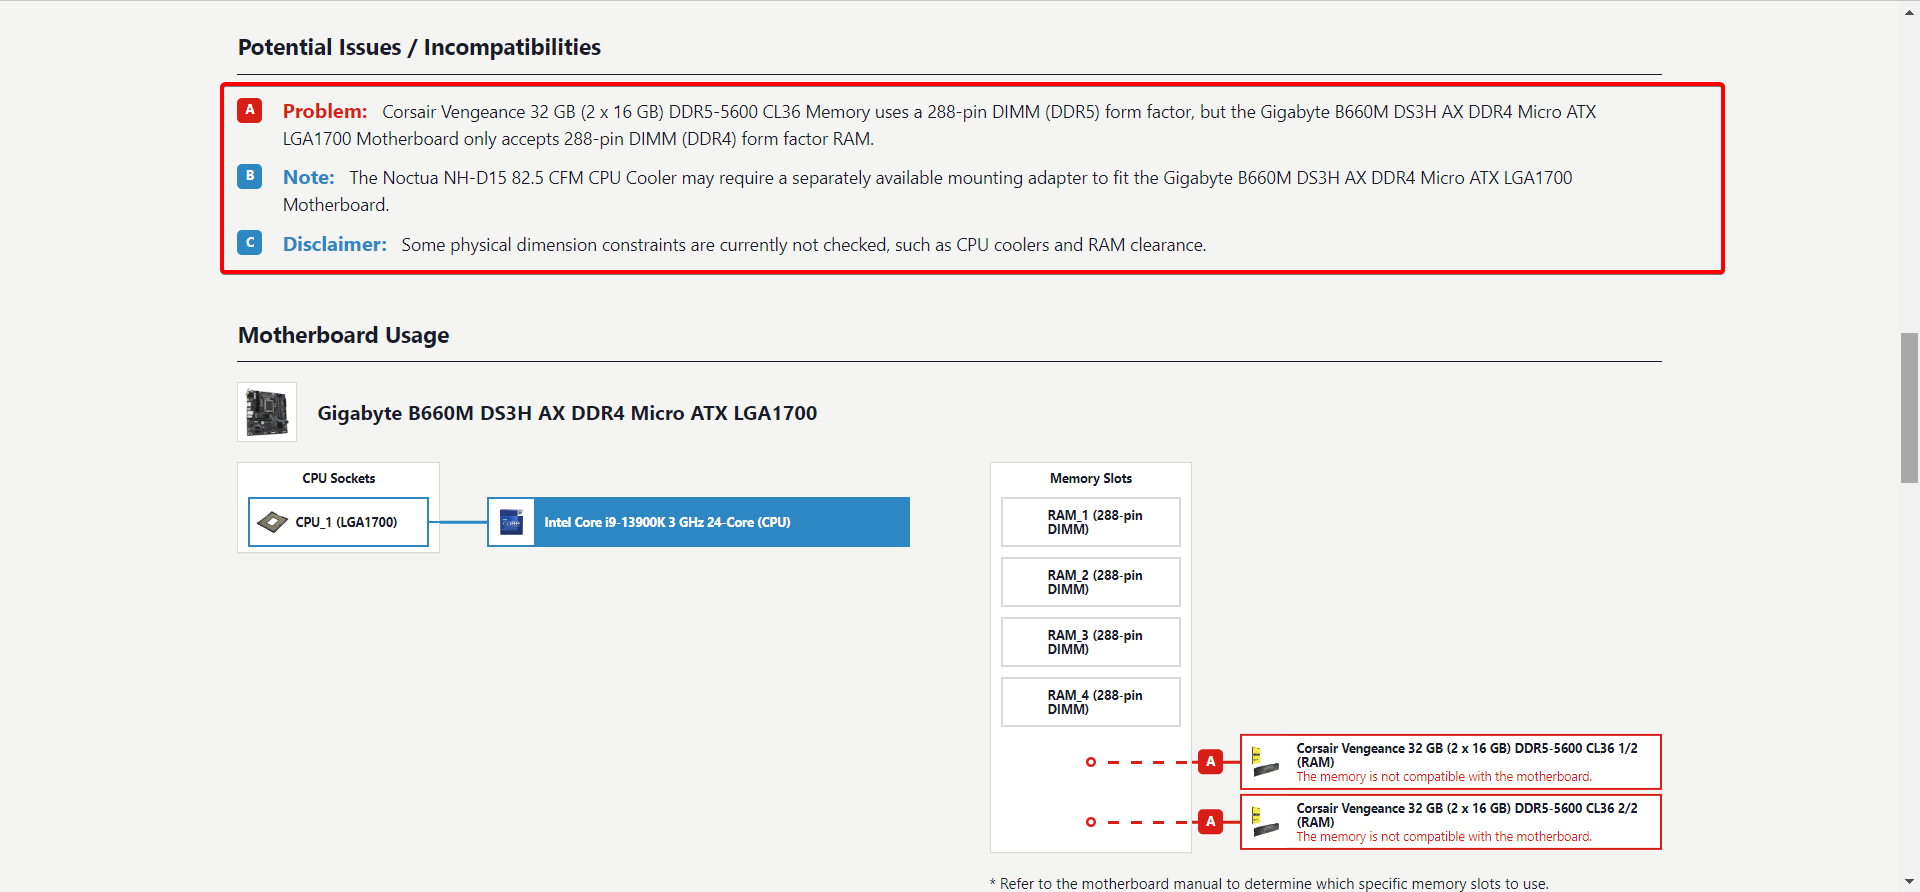Click the 'Note:' label text
The image size is (1920, 892).
(x=309, y=177)
